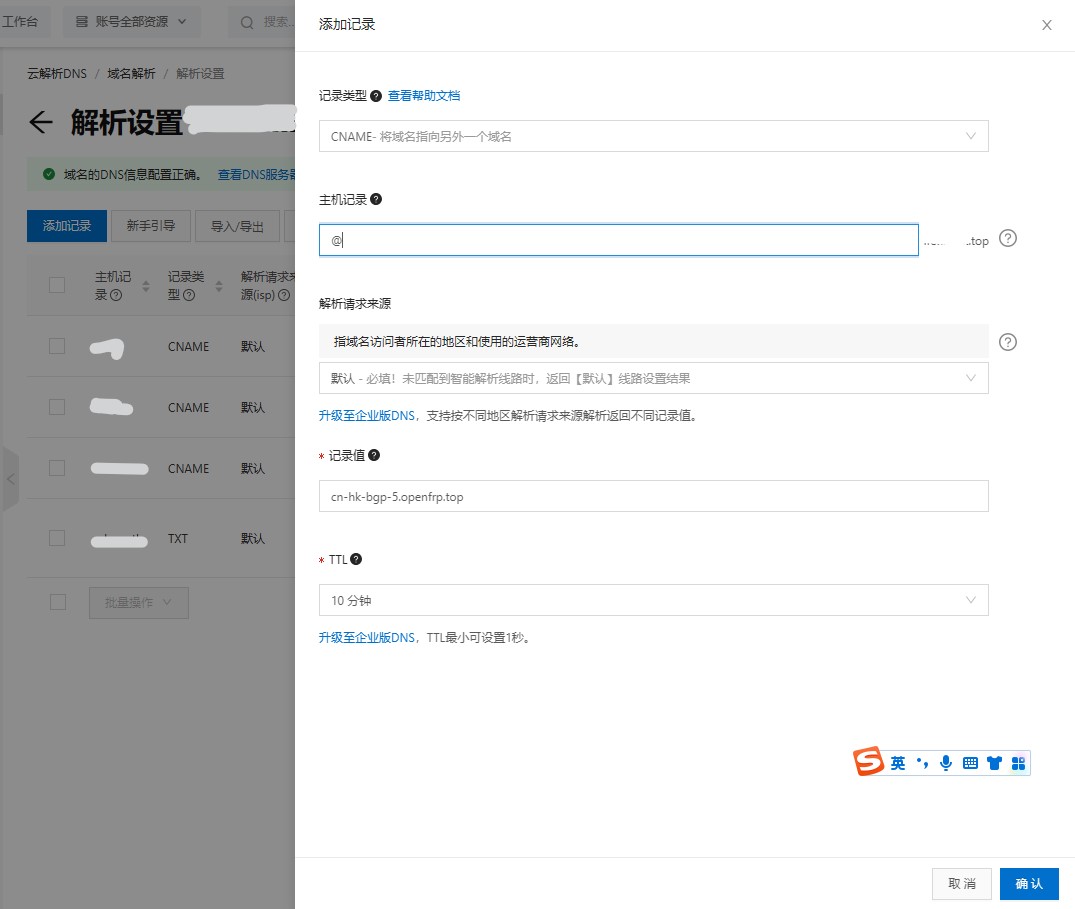1075x909 pixels.
Task: Click the back arrow beside 解析设置 title
Action: [40, 123]
